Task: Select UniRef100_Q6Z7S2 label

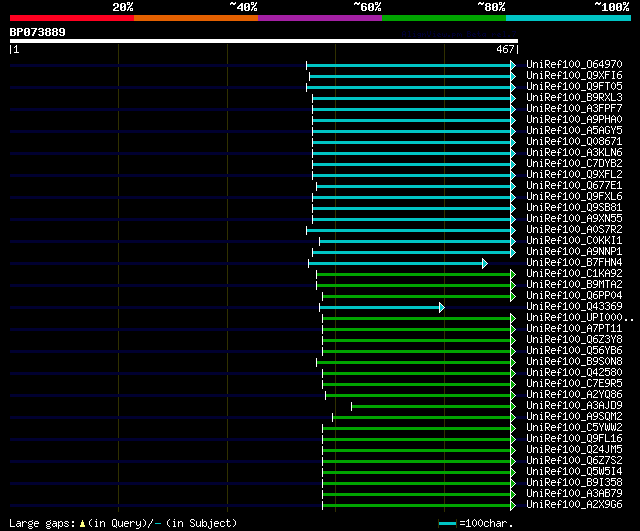Action: tap(574, 461)
